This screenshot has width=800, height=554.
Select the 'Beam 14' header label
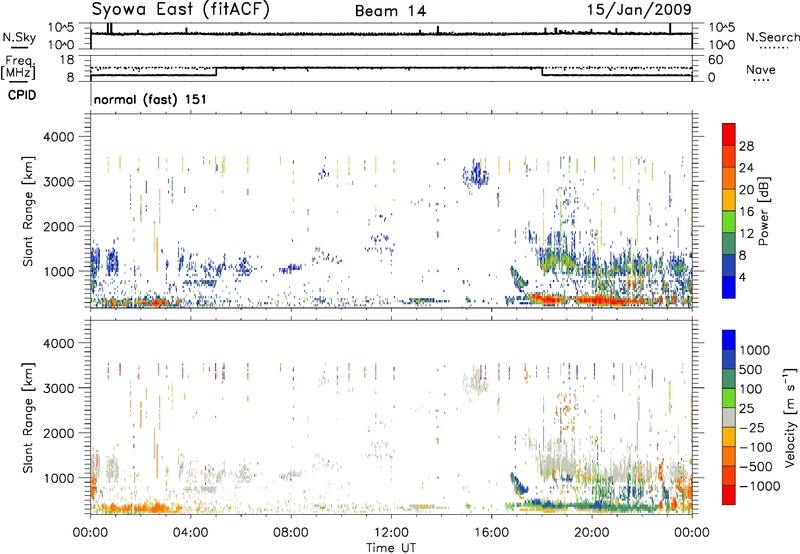(x=390, y=11)
